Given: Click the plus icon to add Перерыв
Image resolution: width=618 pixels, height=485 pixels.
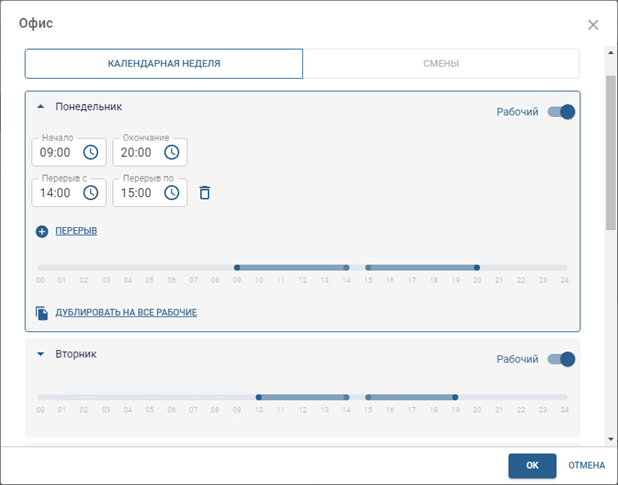Looking at the screenshot, I should click(x=42, y=231).
